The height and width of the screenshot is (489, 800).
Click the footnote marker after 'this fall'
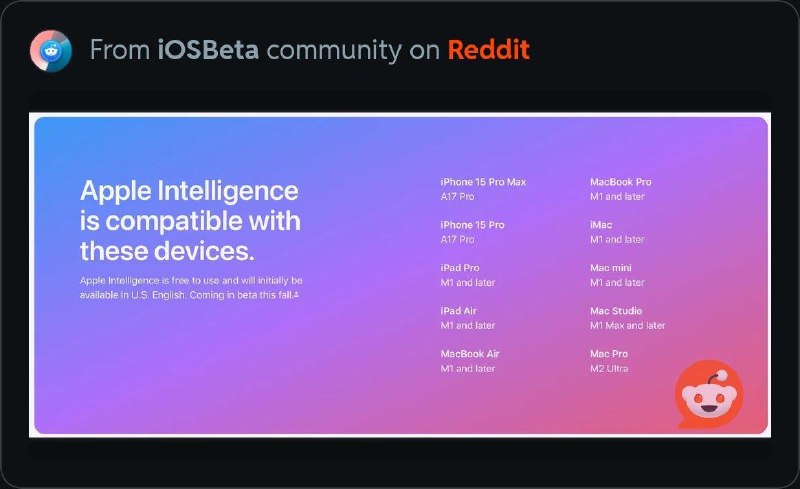[x=296, y=296]
